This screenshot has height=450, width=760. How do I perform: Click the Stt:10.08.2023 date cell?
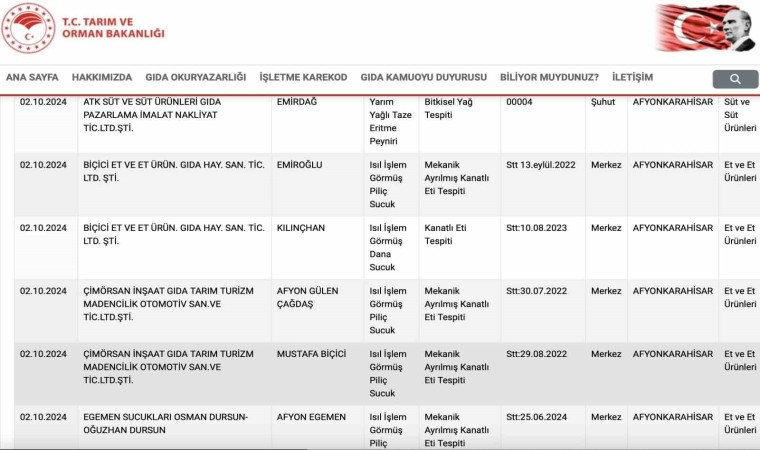click(536, 228)
